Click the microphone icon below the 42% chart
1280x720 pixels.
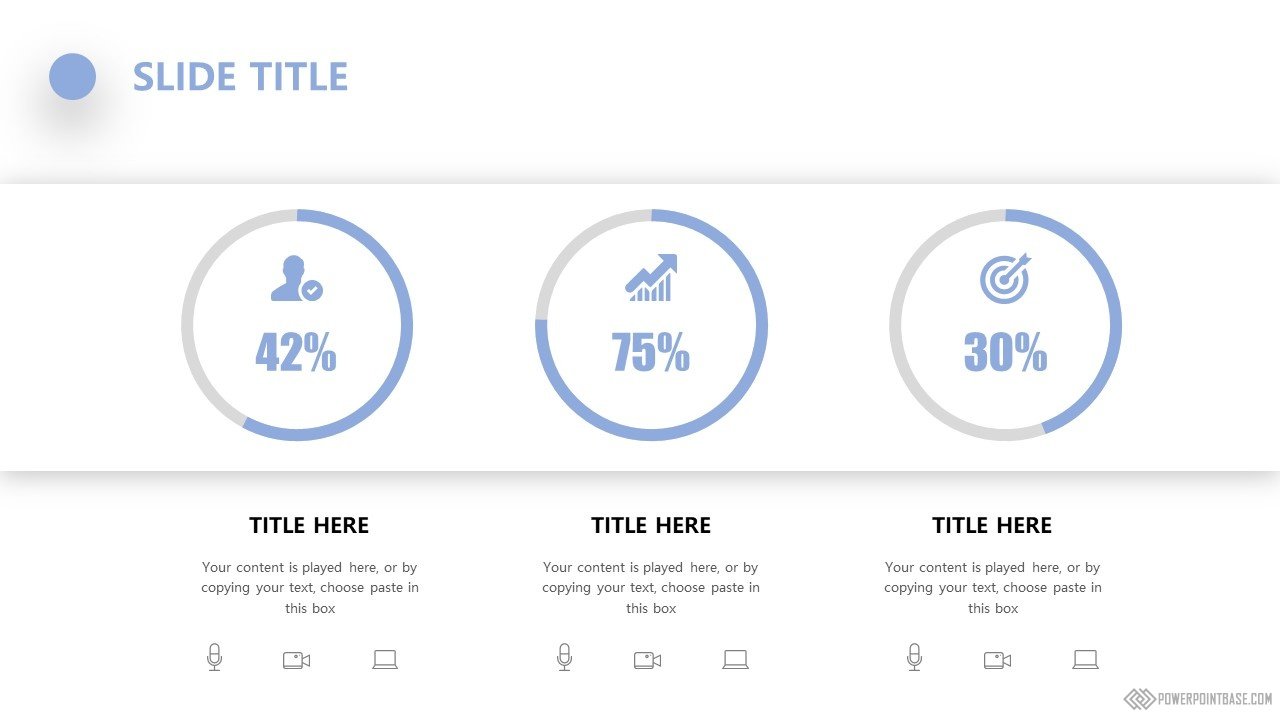click(x=214, y=657)
